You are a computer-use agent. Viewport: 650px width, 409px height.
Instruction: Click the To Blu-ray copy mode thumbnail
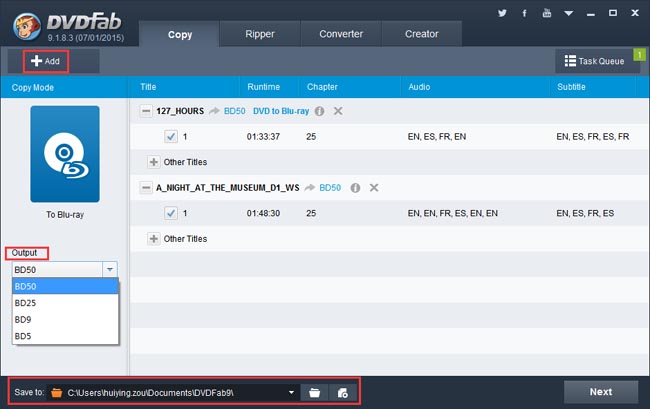coord(65,154)
